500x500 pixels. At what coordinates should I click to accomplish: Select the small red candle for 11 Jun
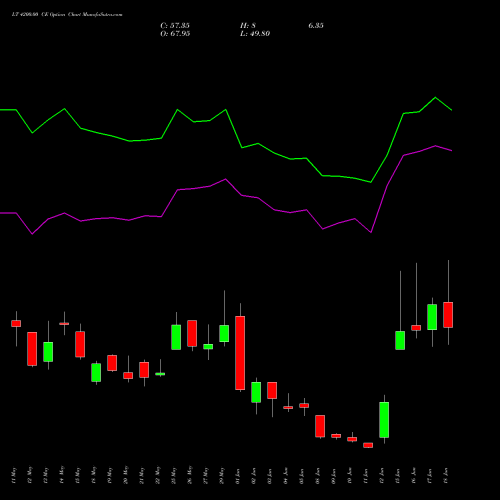point(368,445)
